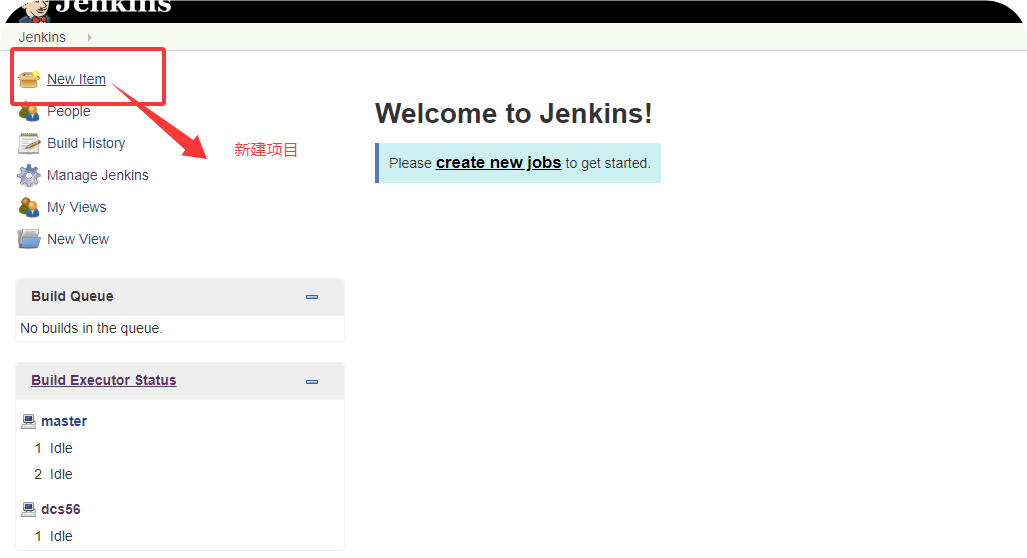Image resolution: width=1027 pixels, height=558 pixels.
Task: Click the People icon in sidebar
Action: coord(29,113)
